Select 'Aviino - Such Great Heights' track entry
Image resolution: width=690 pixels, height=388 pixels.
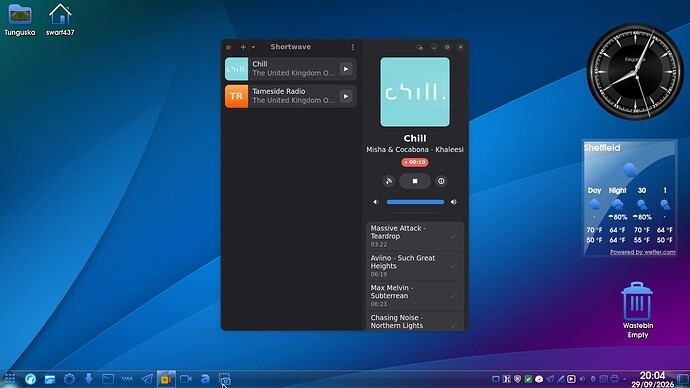point(415,266)
